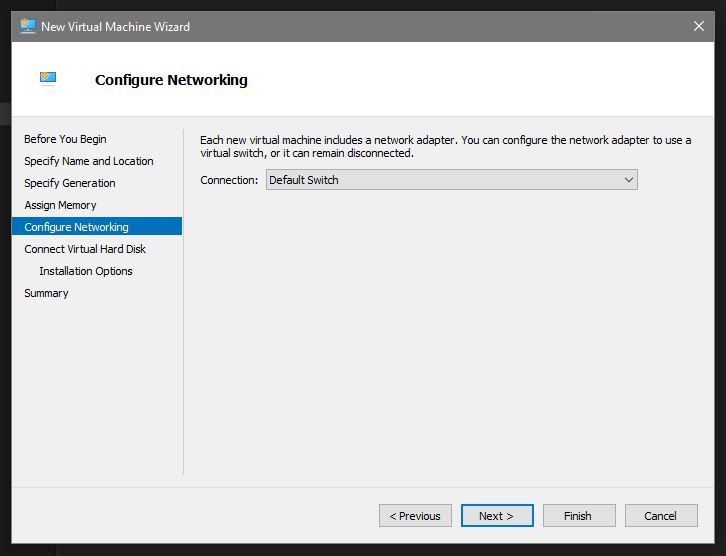Viewport: 726px width, 556px height.
Task: Close the New Virtual Machine Wizard window
Action: [699, 26]
